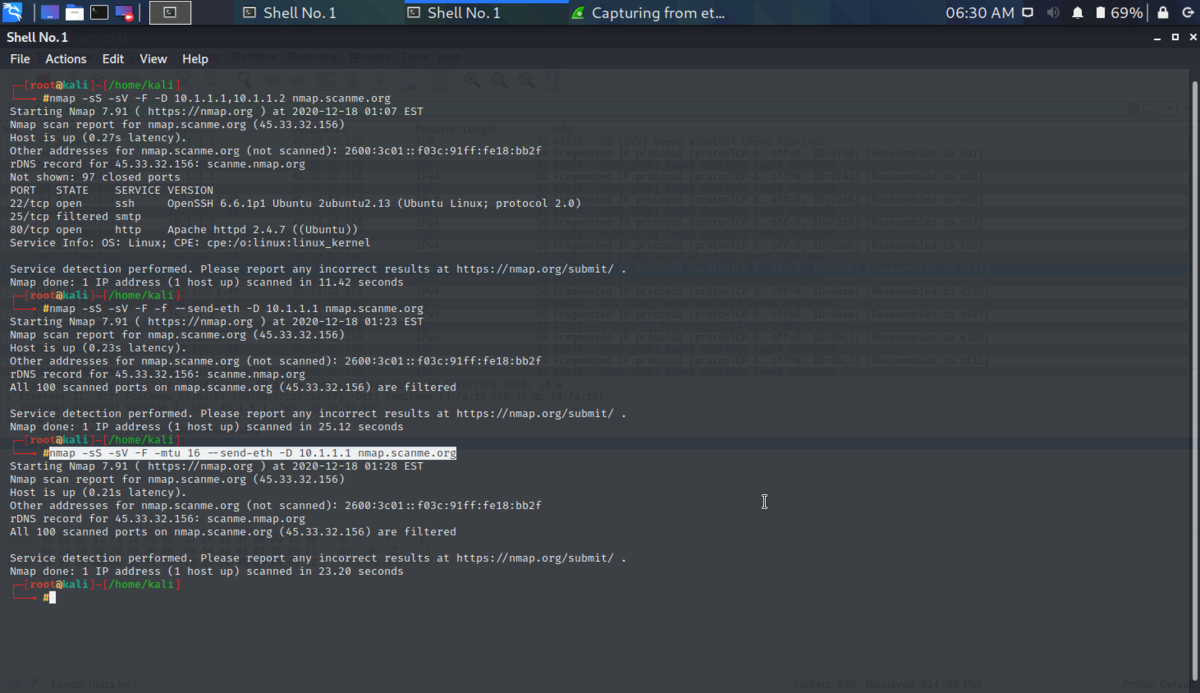Click the 'scanned in 25.12 seconds' line

(207, 427)
